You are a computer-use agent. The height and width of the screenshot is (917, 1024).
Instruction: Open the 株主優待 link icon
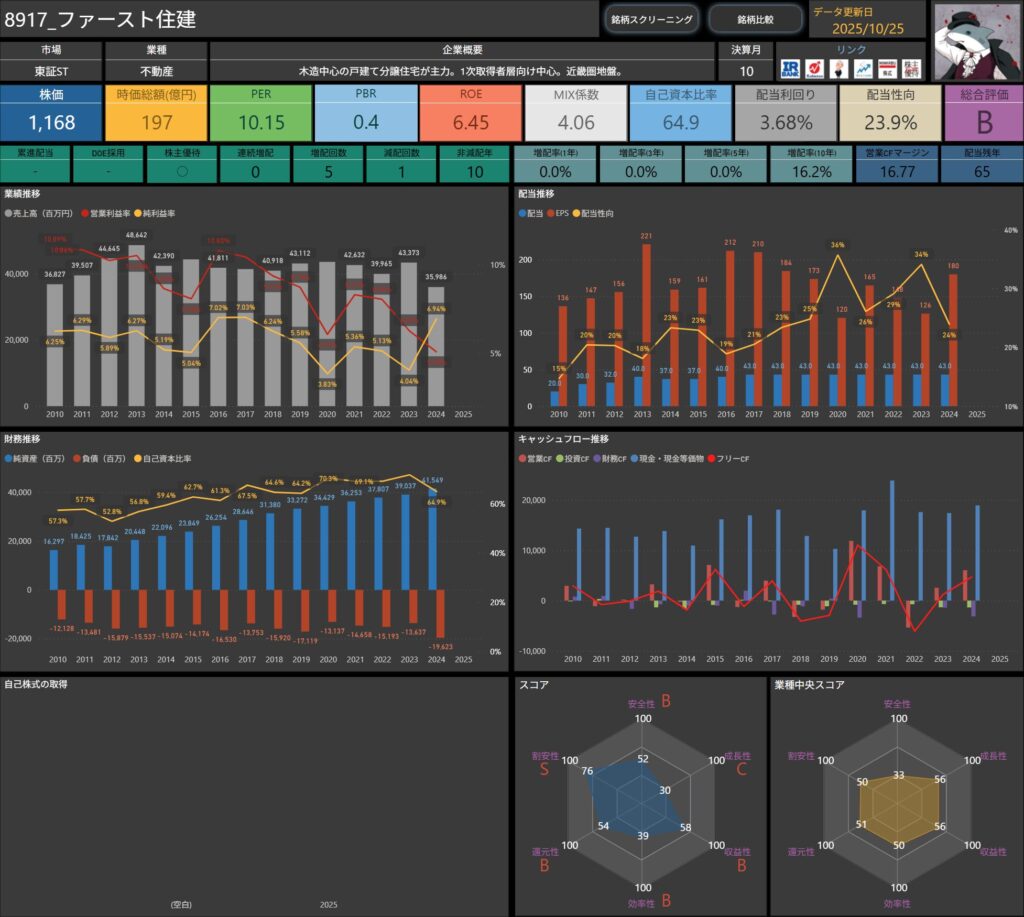click(x=911, y=68)
